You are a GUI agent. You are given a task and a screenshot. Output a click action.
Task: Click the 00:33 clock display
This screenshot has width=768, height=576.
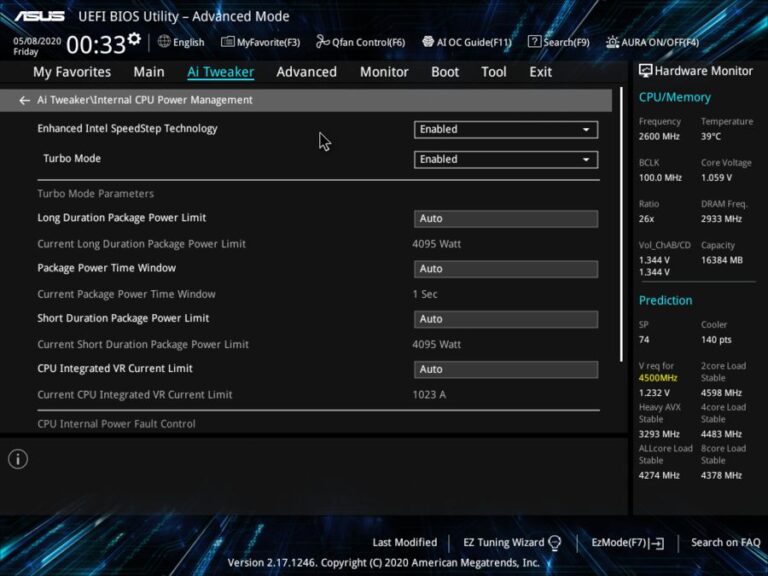96,45
